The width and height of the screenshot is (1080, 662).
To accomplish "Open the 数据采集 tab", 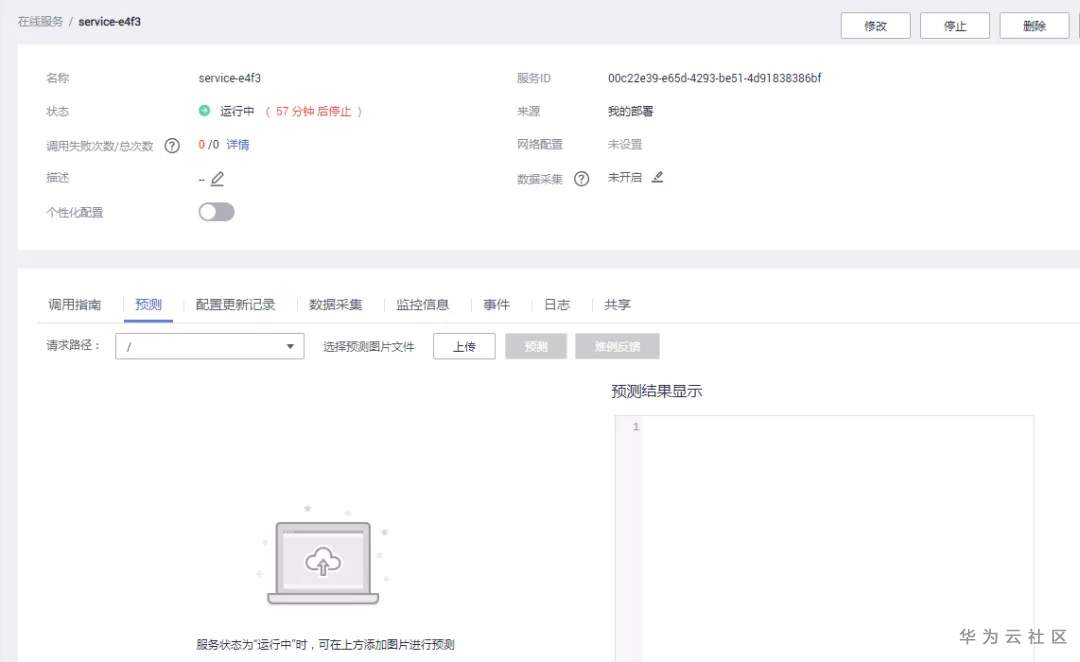I will pos(335,304).
